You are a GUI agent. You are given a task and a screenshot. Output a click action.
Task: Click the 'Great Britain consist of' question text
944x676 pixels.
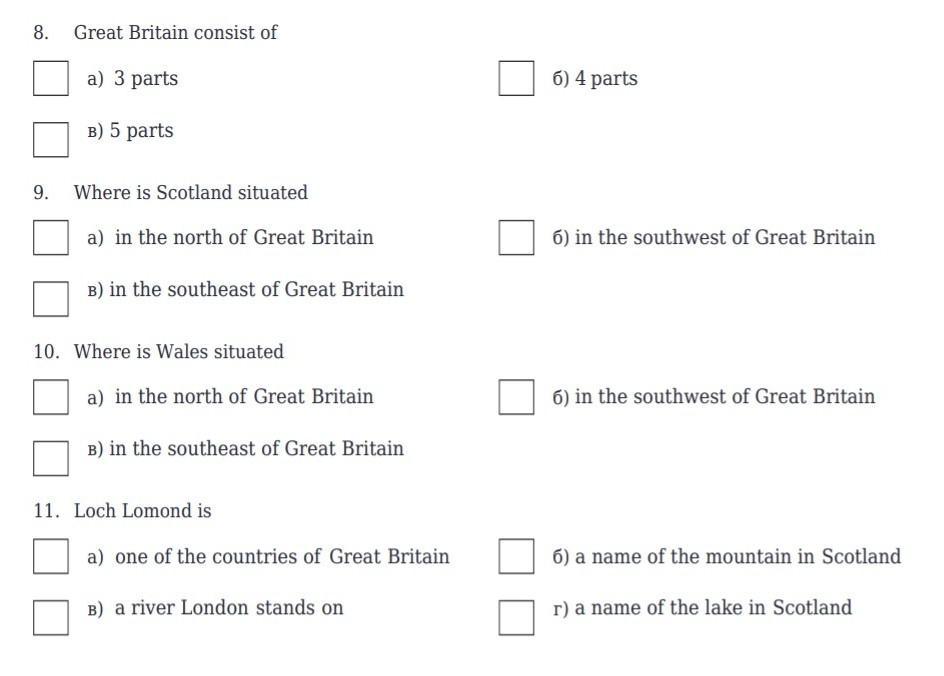pos(175,33)
